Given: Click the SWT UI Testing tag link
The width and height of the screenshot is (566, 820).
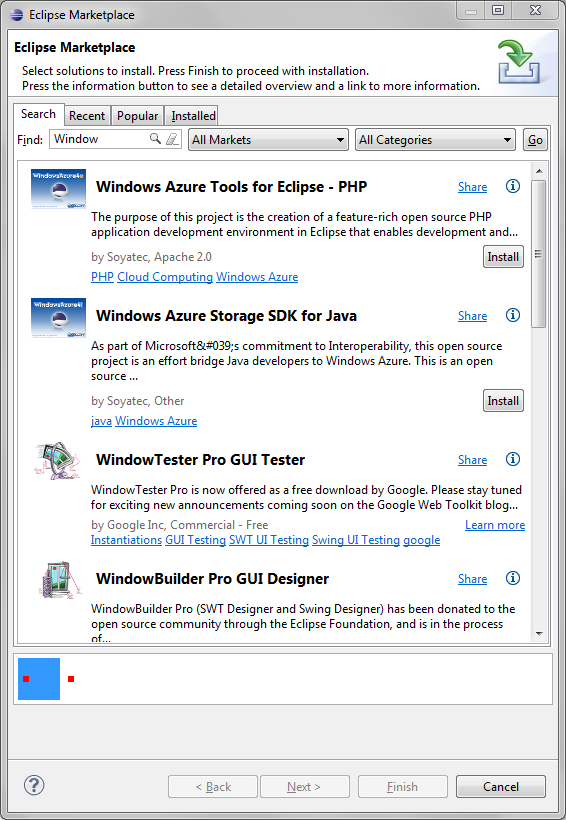Looking at the screenshot, I should (x=269, y=540).
